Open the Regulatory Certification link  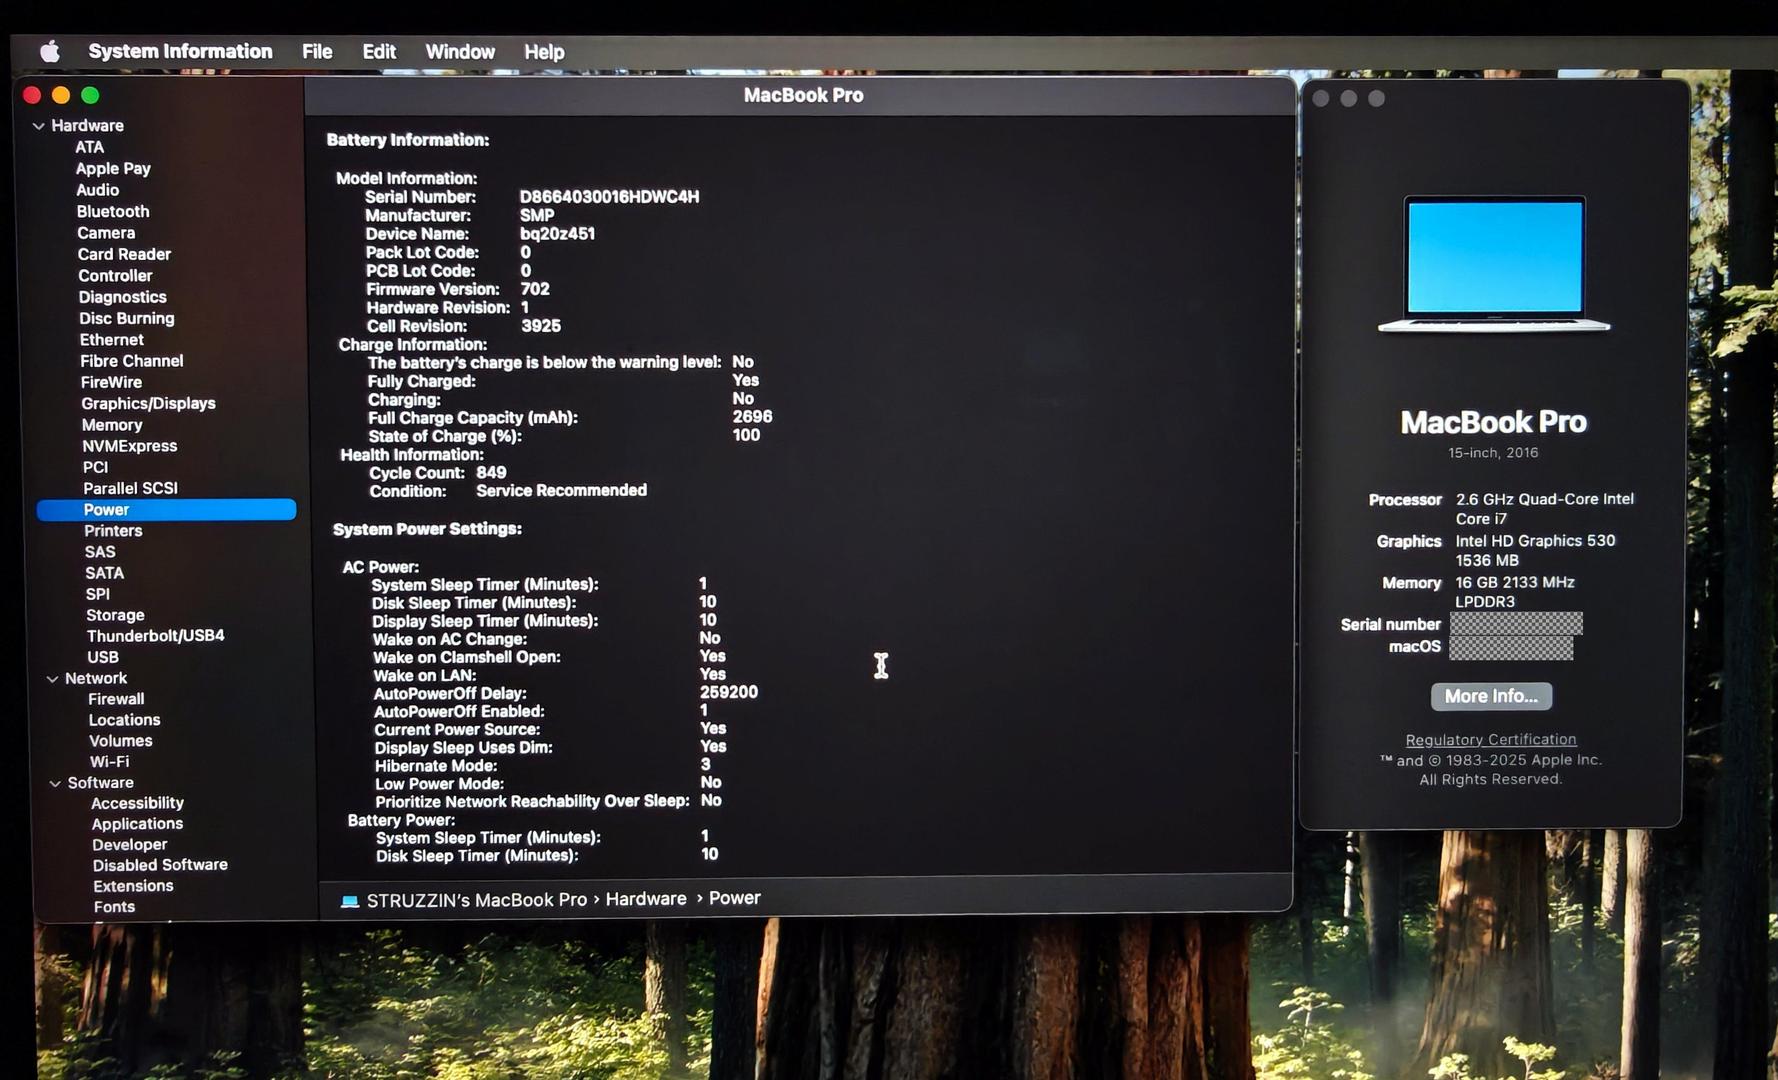pyautogui.click(x=1490, y=740)
